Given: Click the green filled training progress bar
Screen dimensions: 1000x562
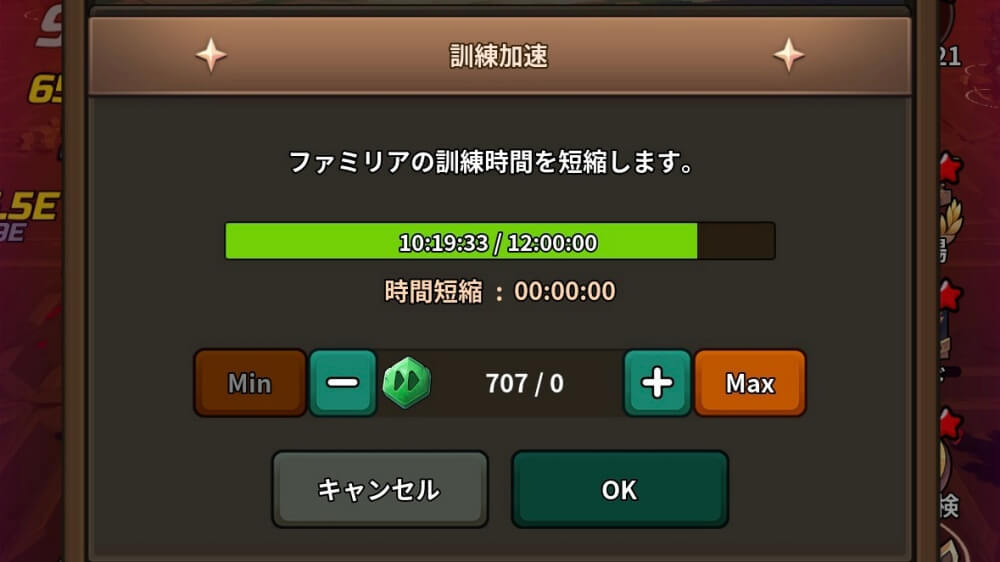Looking at the screenshot, I should tap(461, 241).
